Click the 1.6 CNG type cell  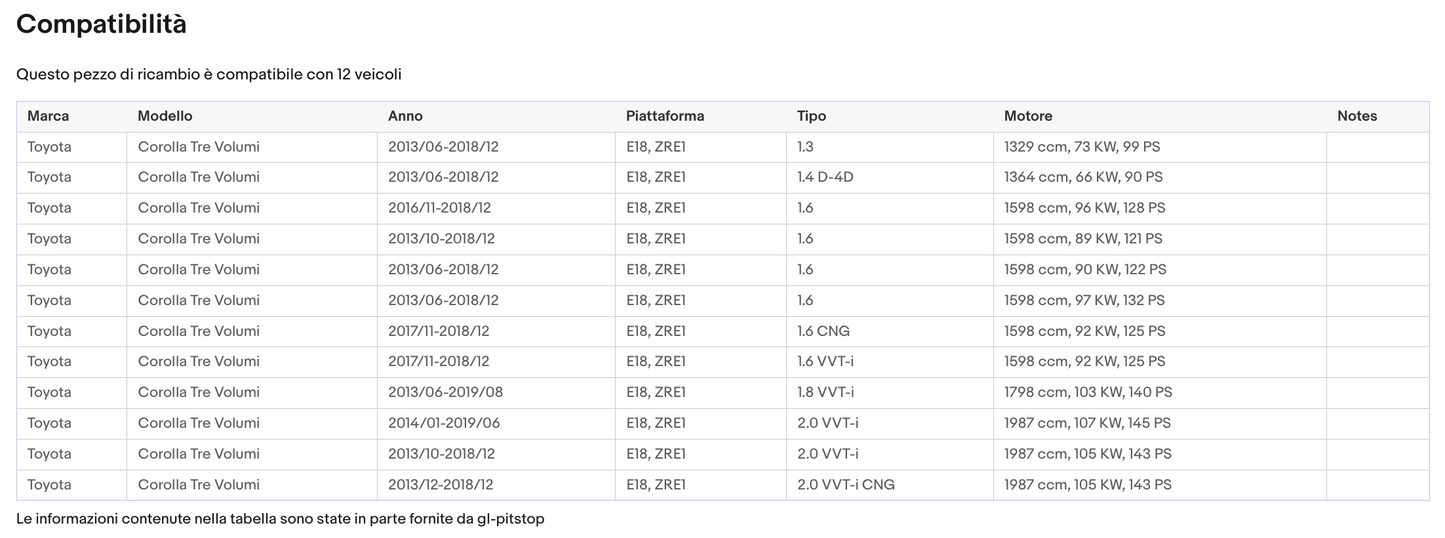[823, 331]
